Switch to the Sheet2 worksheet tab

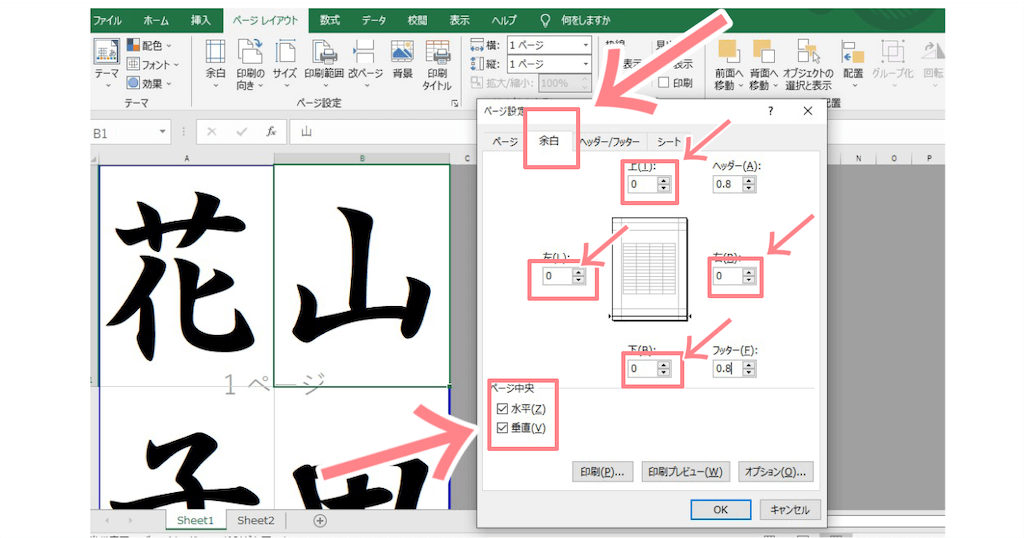coord(255,520)
